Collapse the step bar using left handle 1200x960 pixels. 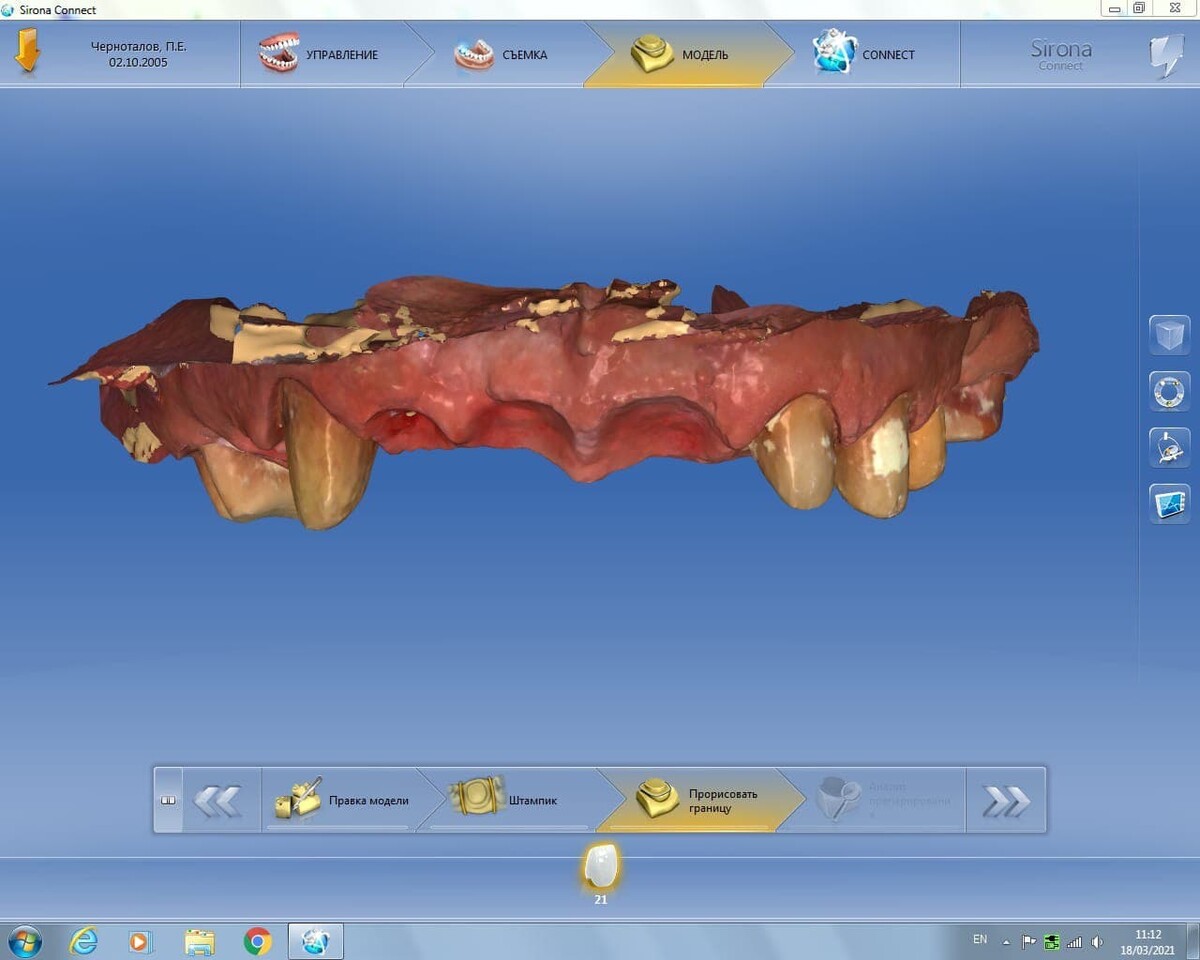tap(168, 800)
